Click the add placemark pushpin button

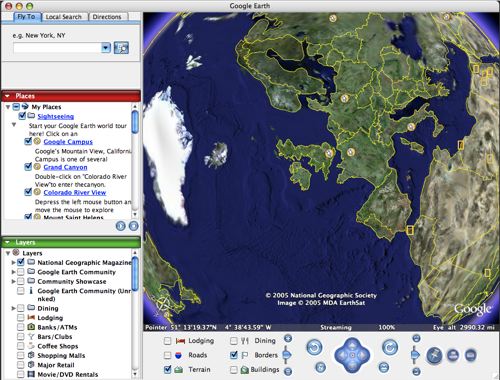pos(434,355)
